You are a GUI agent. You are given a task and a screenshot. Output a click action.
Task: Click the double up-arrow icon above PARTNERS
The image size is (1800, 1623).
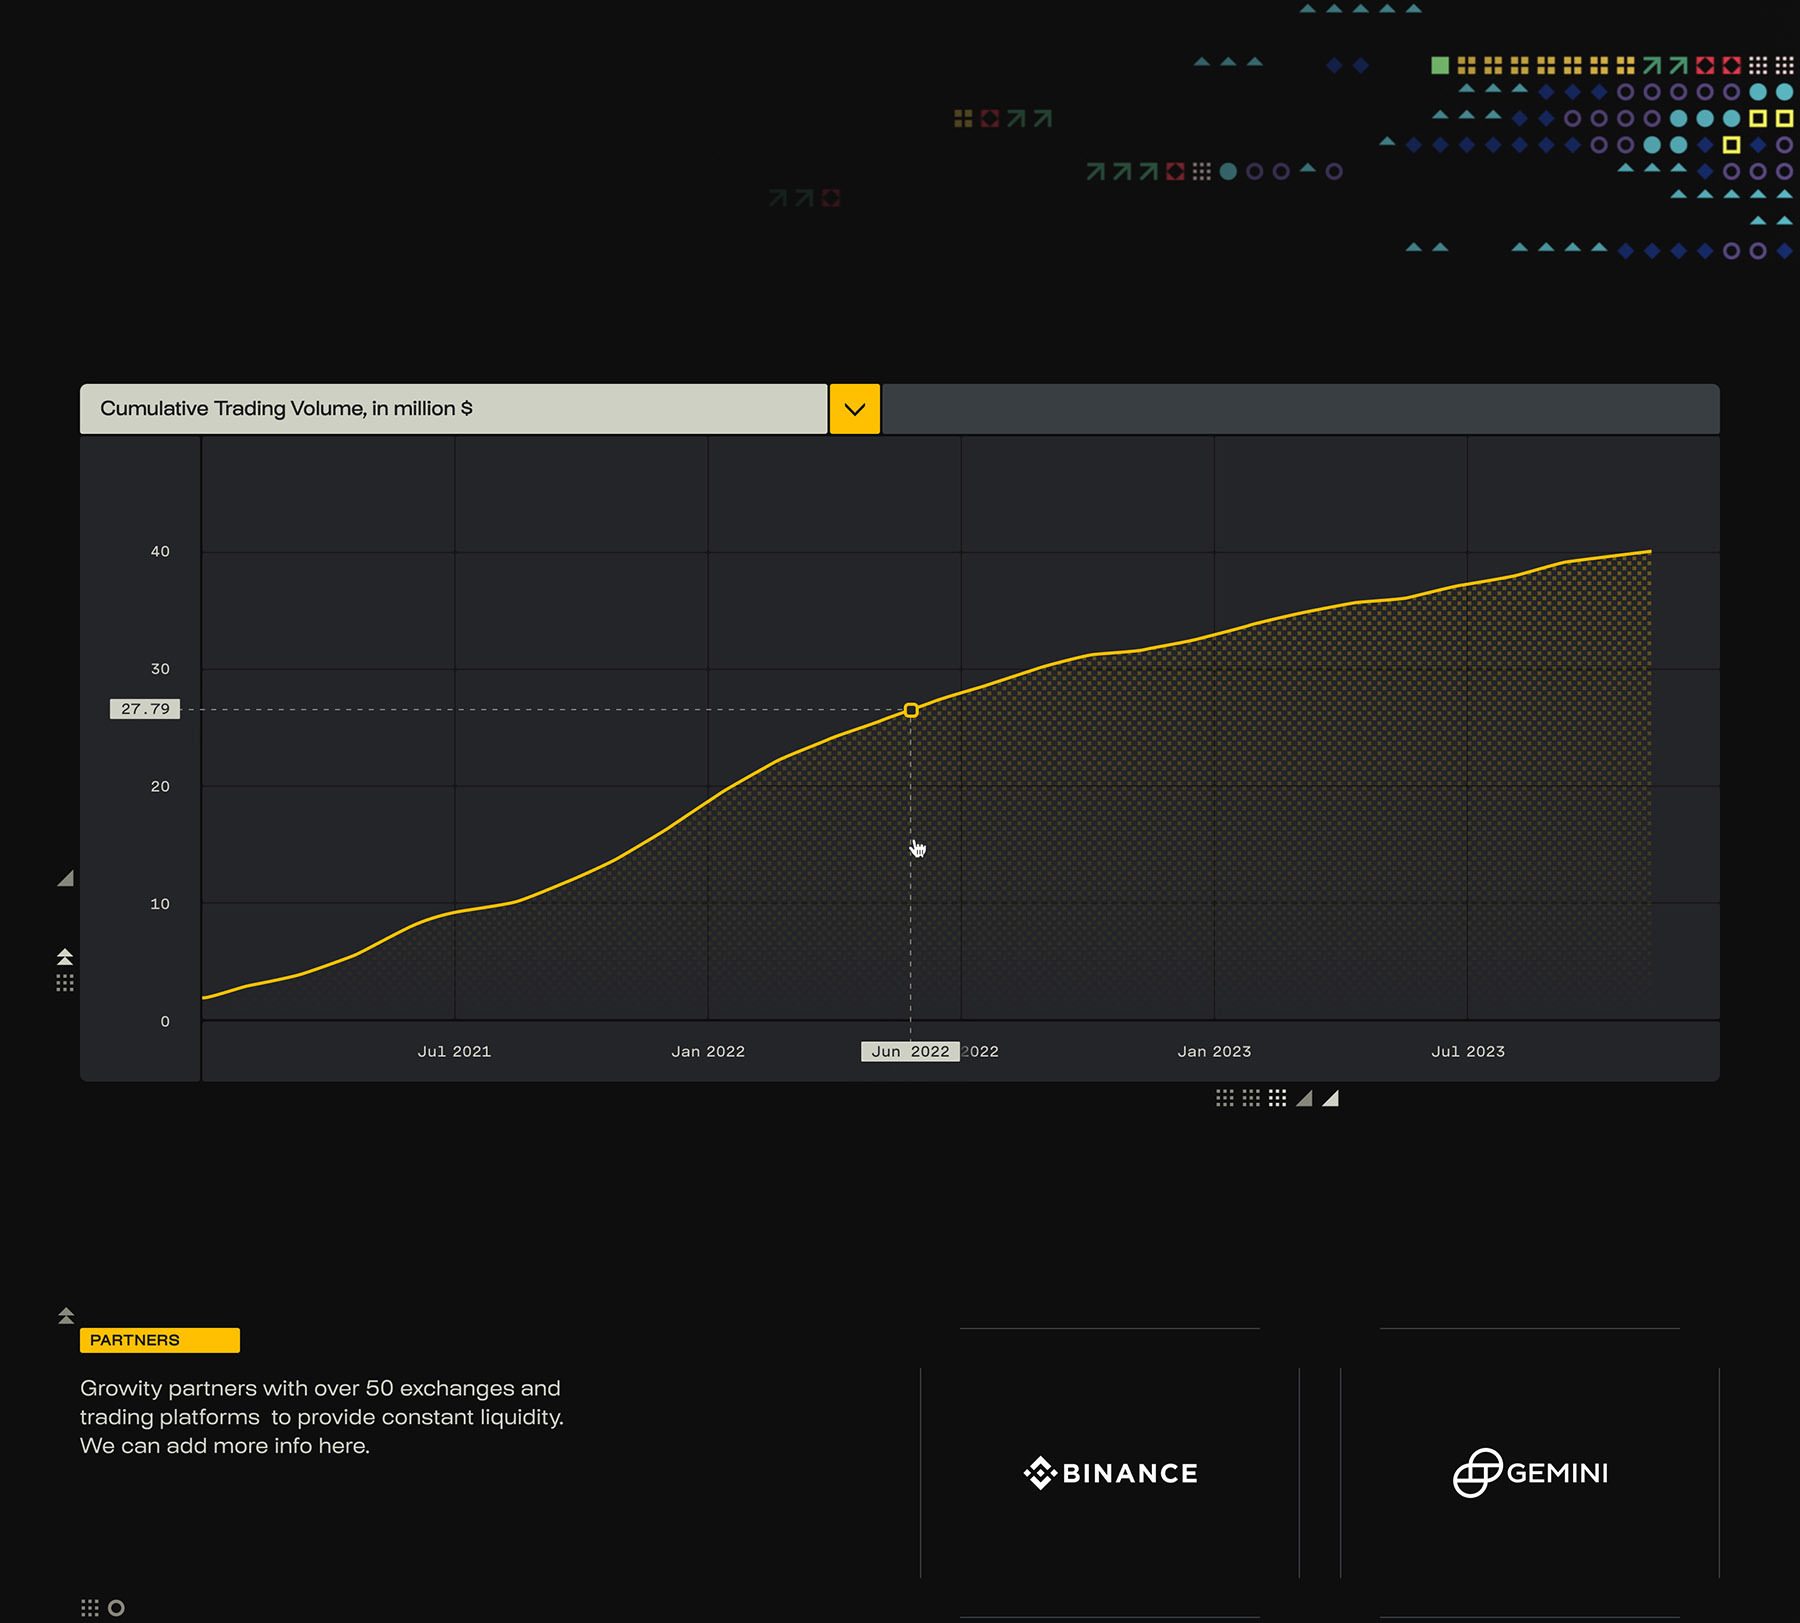(x=66, y=1315)
